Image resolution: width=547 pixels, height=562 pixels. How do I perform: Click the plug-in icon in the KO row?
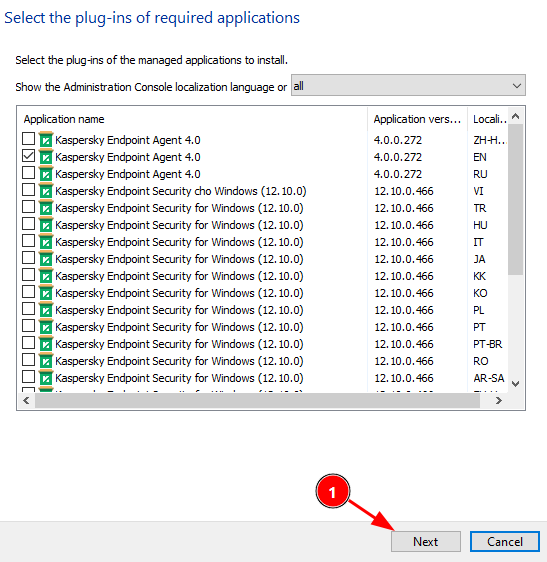point(46,293)
